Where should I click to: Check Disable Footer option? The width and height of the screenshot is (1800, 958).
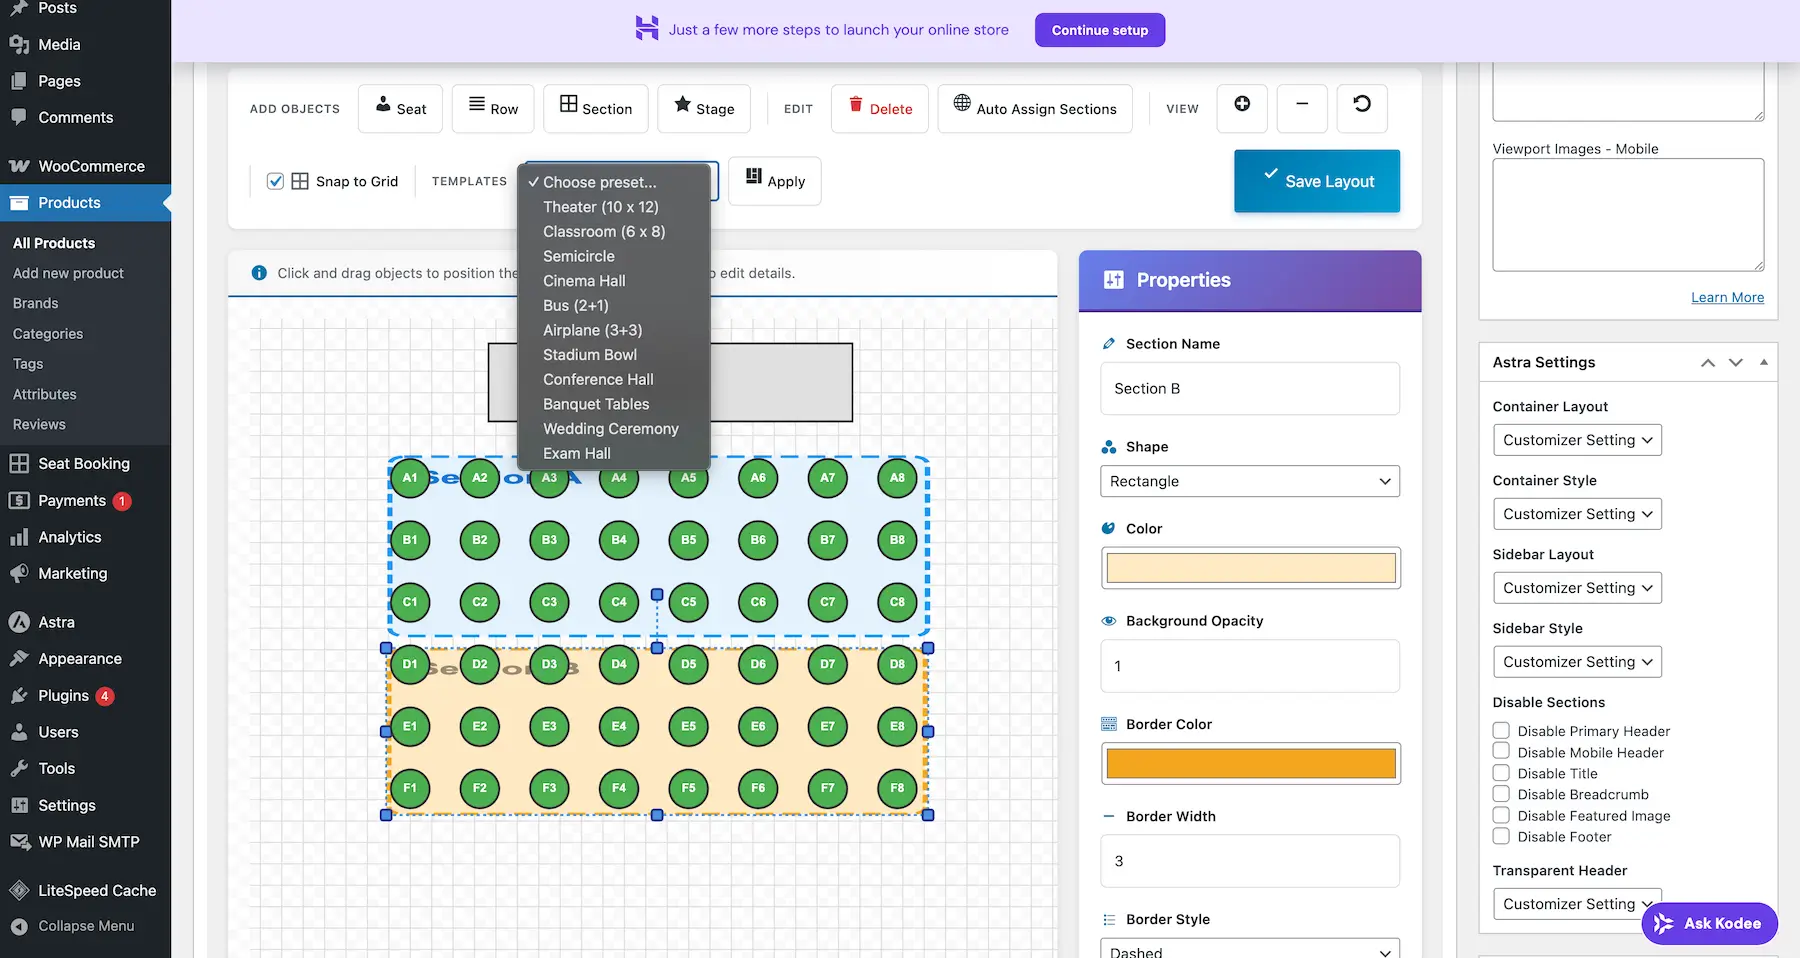pyautogui.click(x=1501, y=836)
